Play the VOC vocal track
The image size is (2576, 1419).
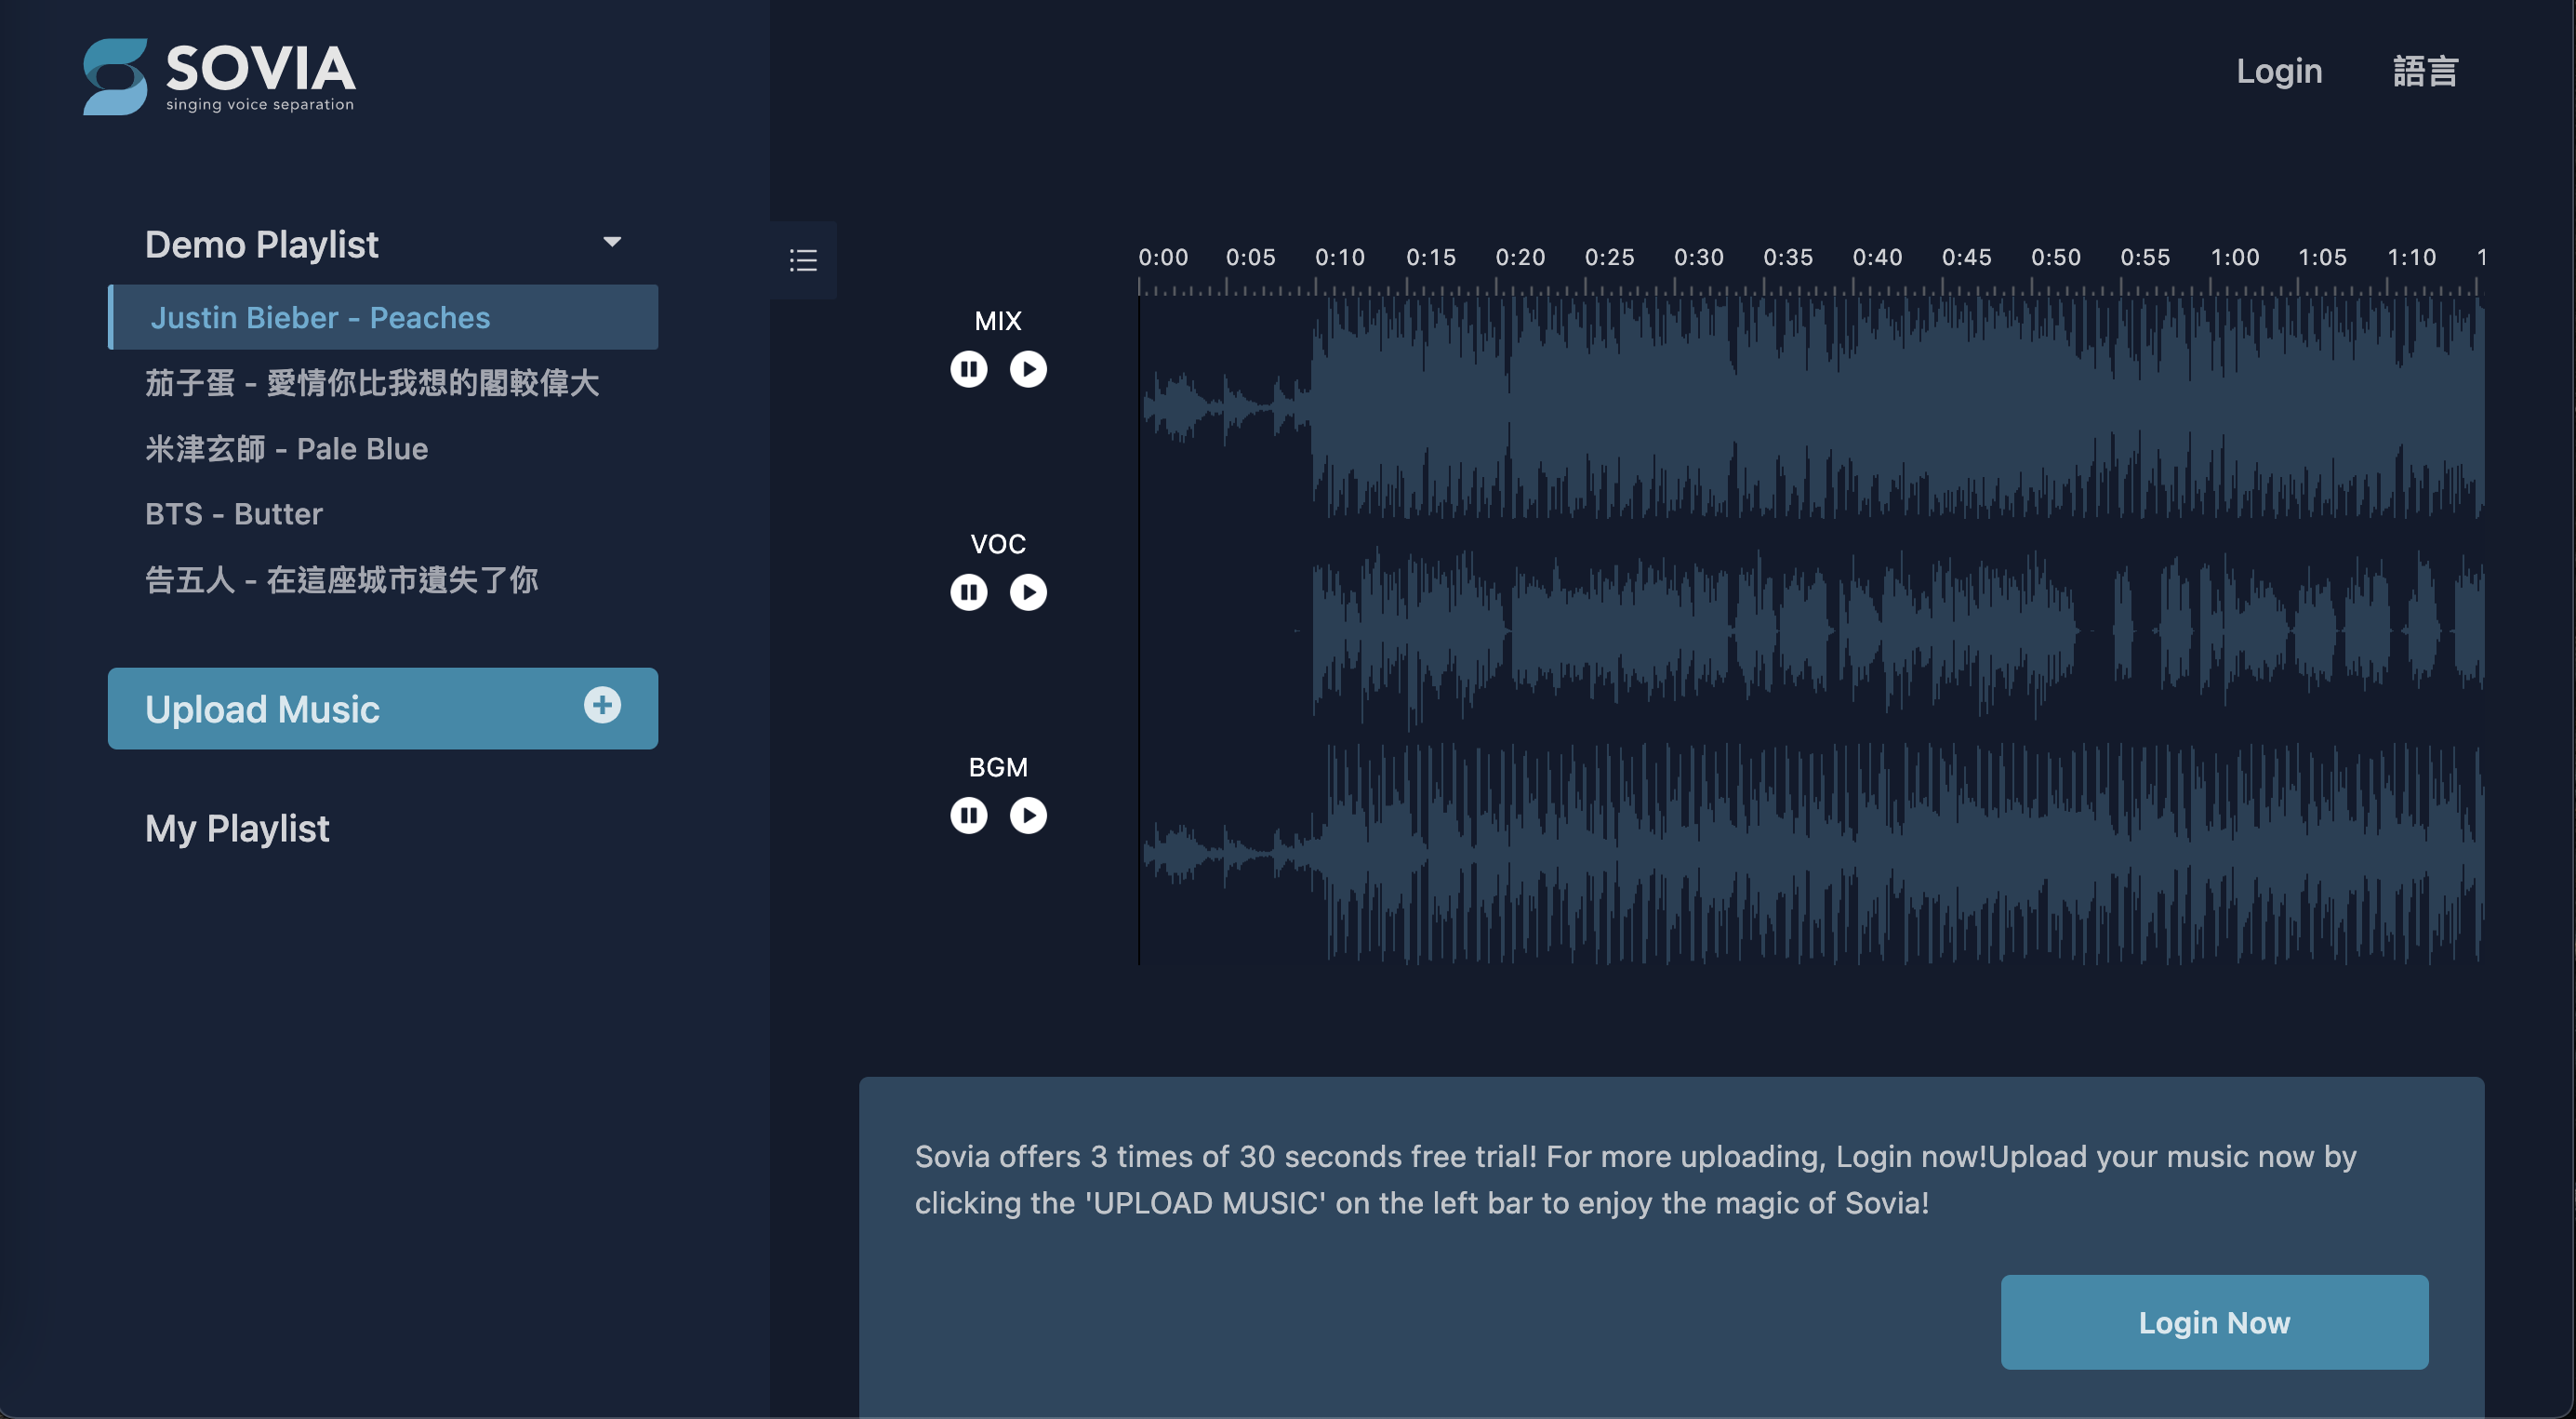coord(1027,592)
